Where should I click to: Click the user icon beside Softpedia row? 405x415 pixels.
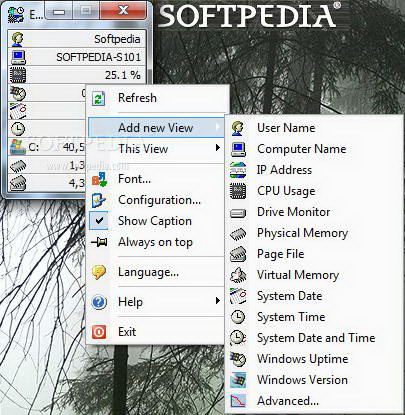pos(17,39)
